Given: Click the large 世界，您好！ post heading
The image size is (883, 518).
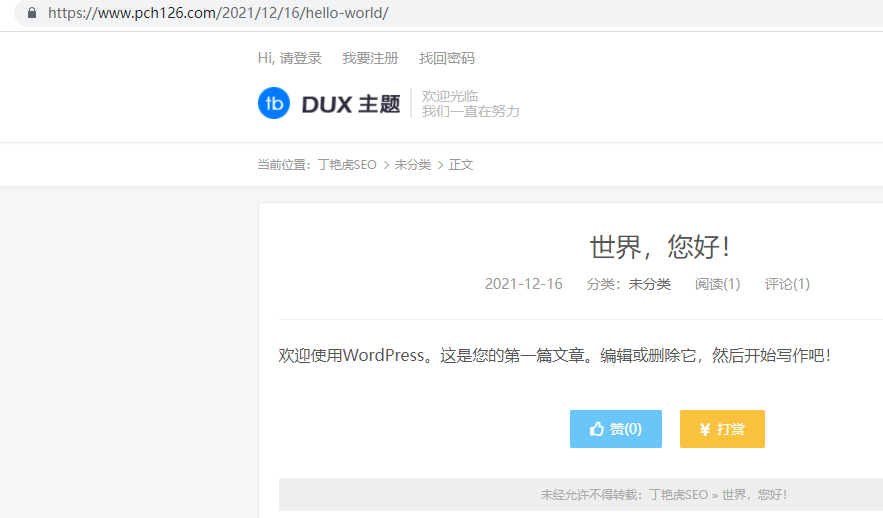Looking at the screenshot, I should click(x=660, y=246).
